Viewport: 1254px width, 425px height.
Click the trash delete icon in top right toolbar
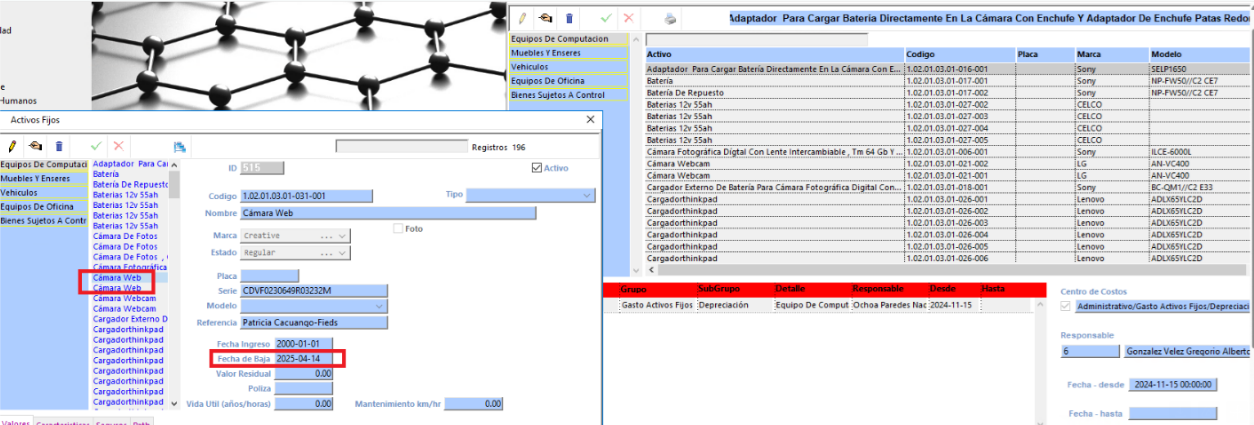tap(569, 18)
